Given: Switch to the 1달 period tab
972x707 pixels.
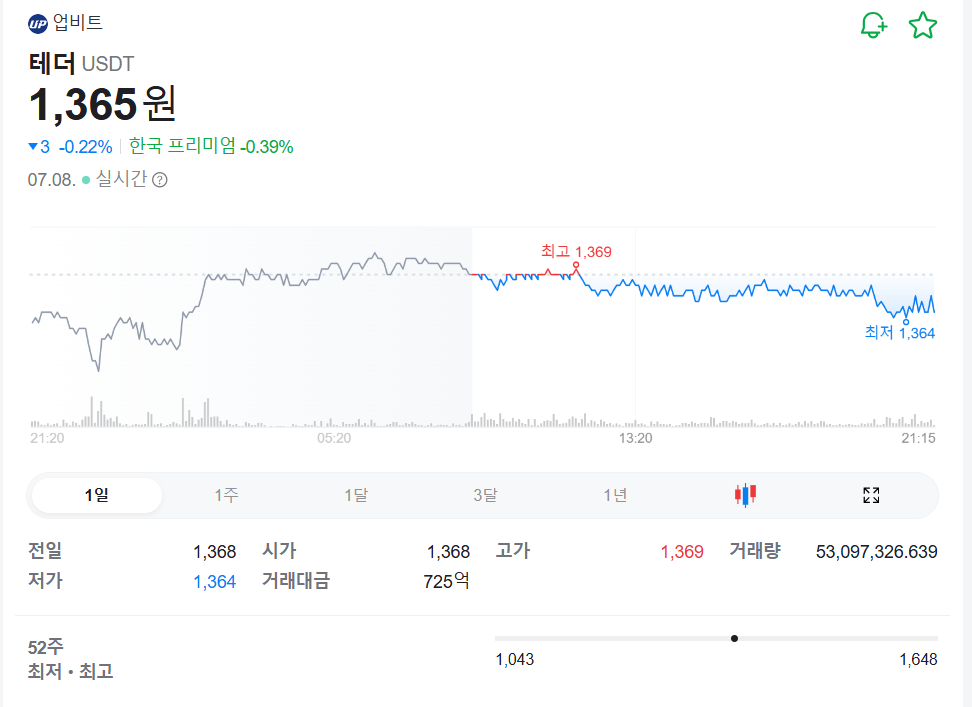Looking at the screenshot, I should tap(356, 494).
